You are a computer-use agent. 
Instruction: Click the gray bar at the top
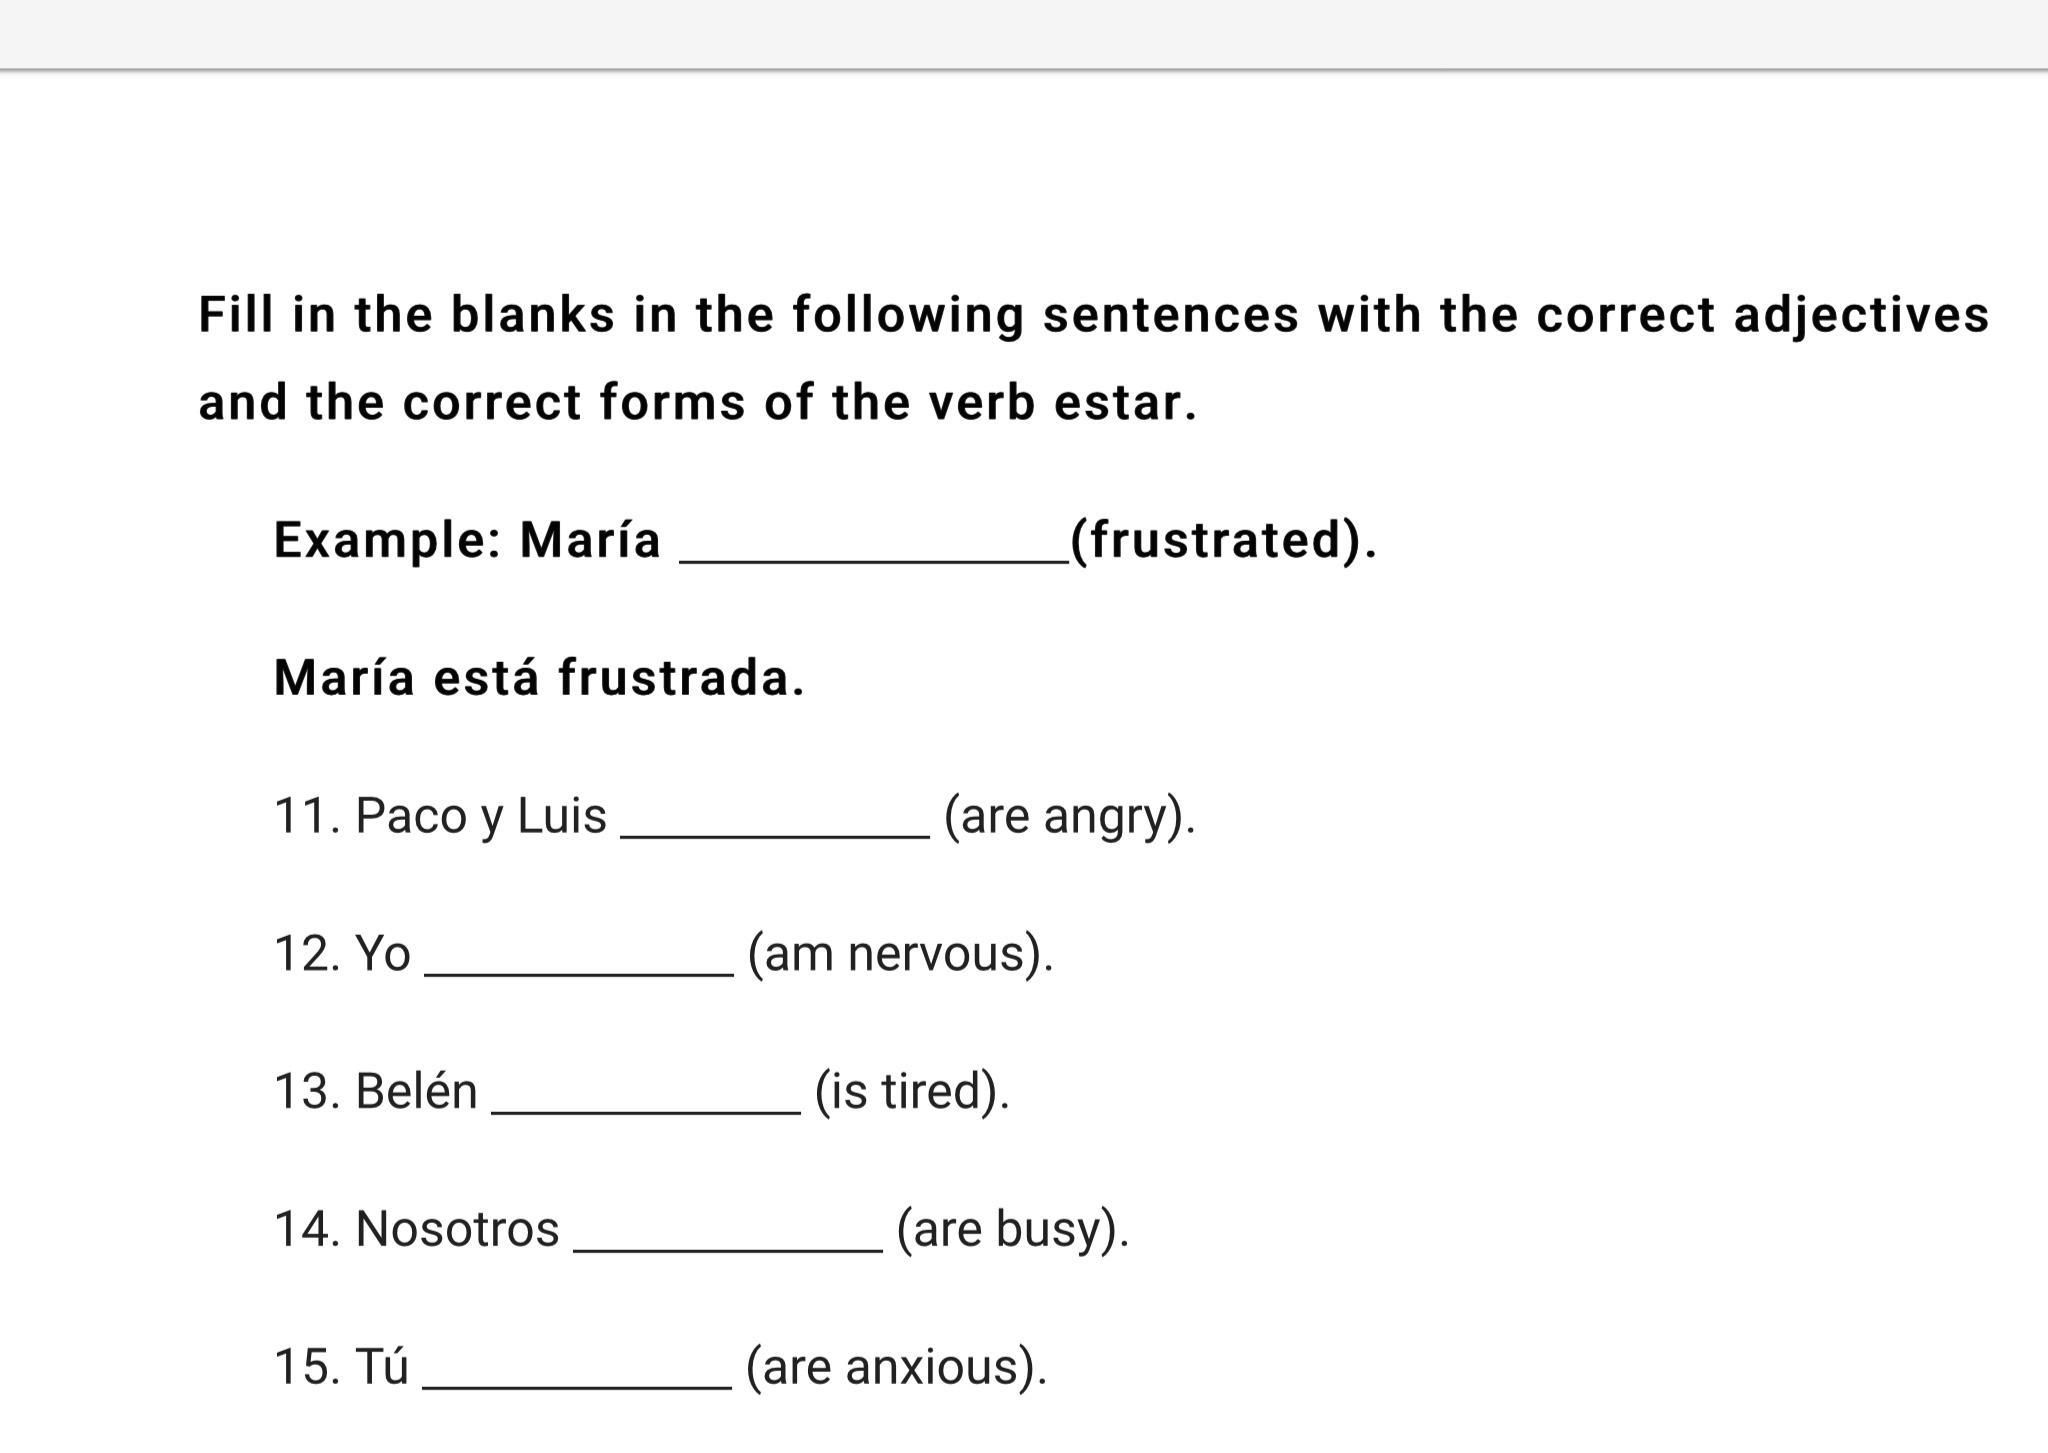coord(1024,34)
